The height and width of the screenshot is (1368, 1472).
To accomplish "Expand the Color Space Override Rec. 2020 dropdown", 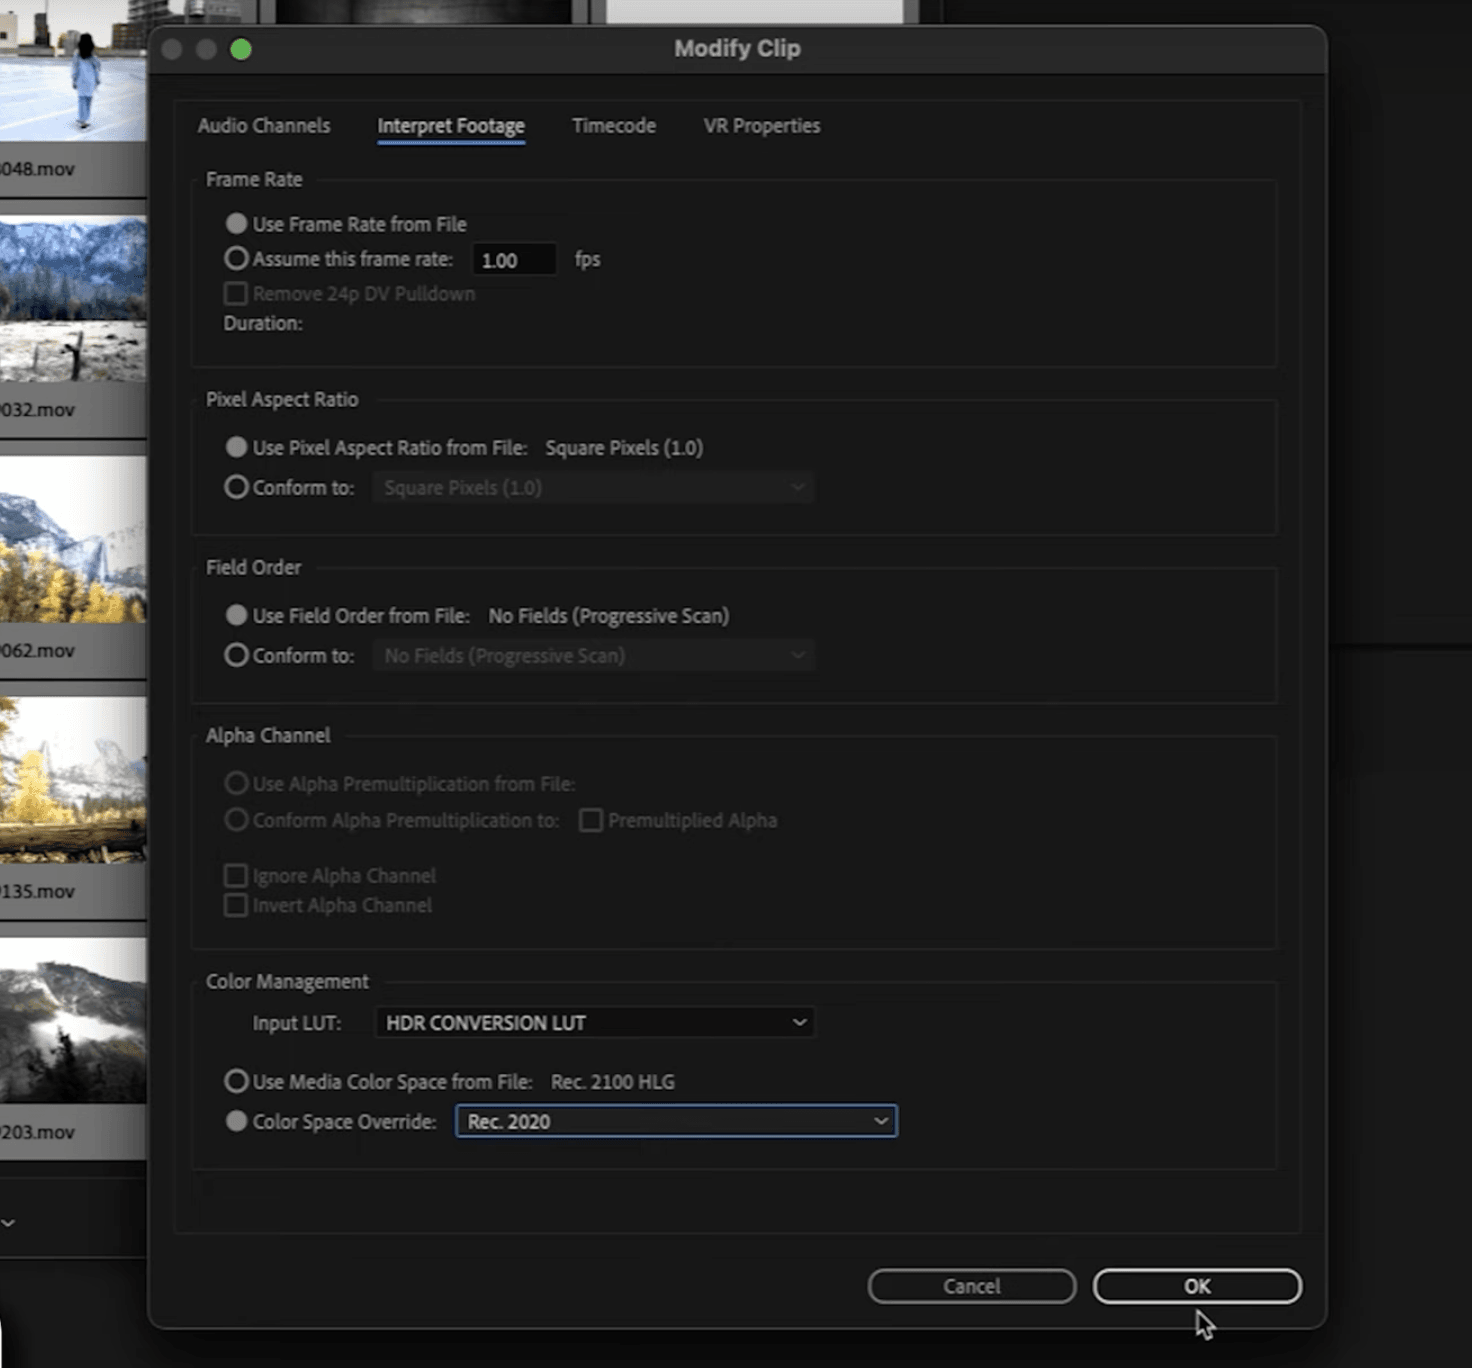I will click(x=676, y=1121).
